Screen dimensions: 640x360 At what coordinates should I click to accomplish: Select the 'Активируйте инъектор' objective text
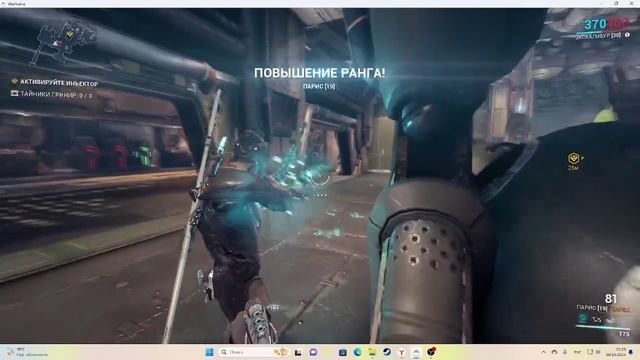(59, 83)
